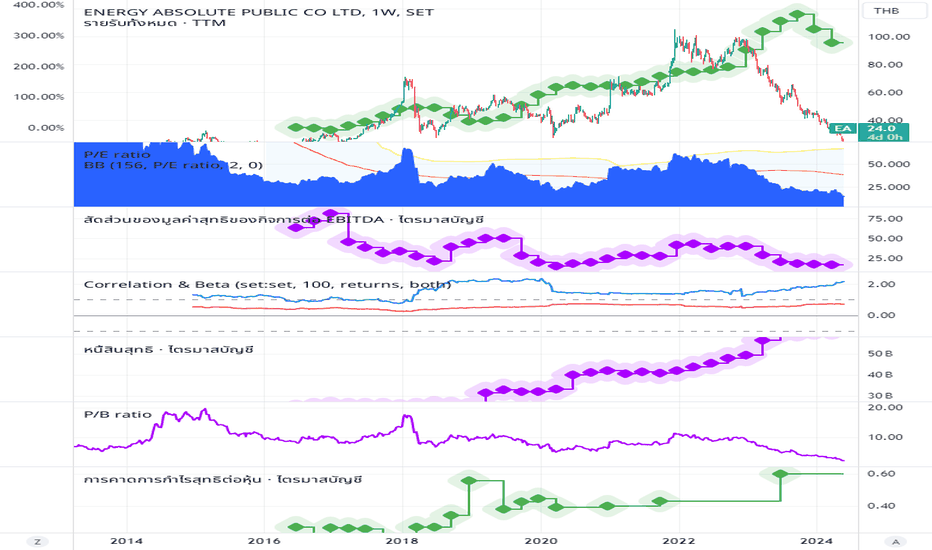The image size is (932, 550).
Task: Click the 400.00% left scale value
Action: tap(39, 5)
